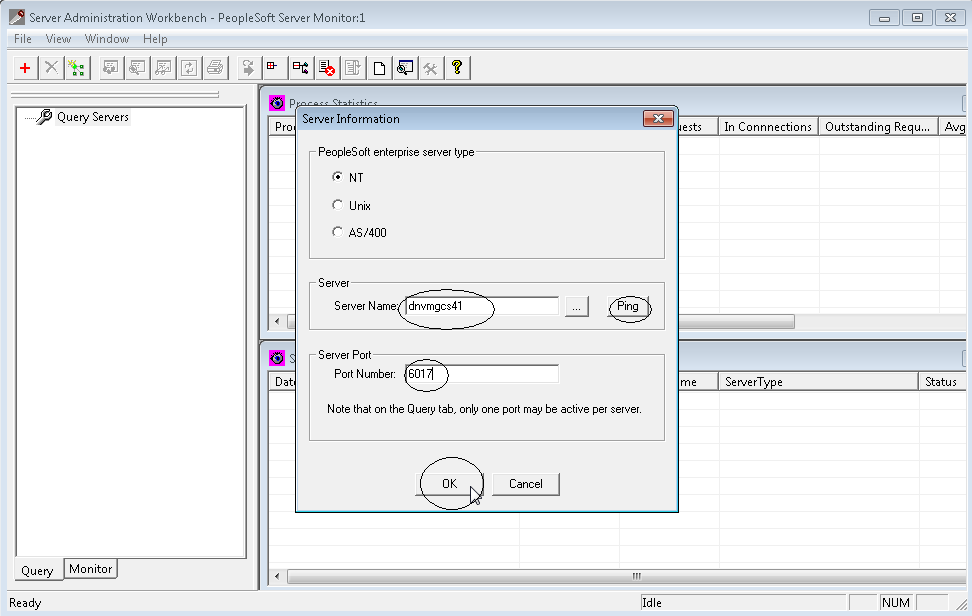The image size is (972, 616).
Task: Click the wrench icon beside Query Servers
Action: tap(44, 117)
